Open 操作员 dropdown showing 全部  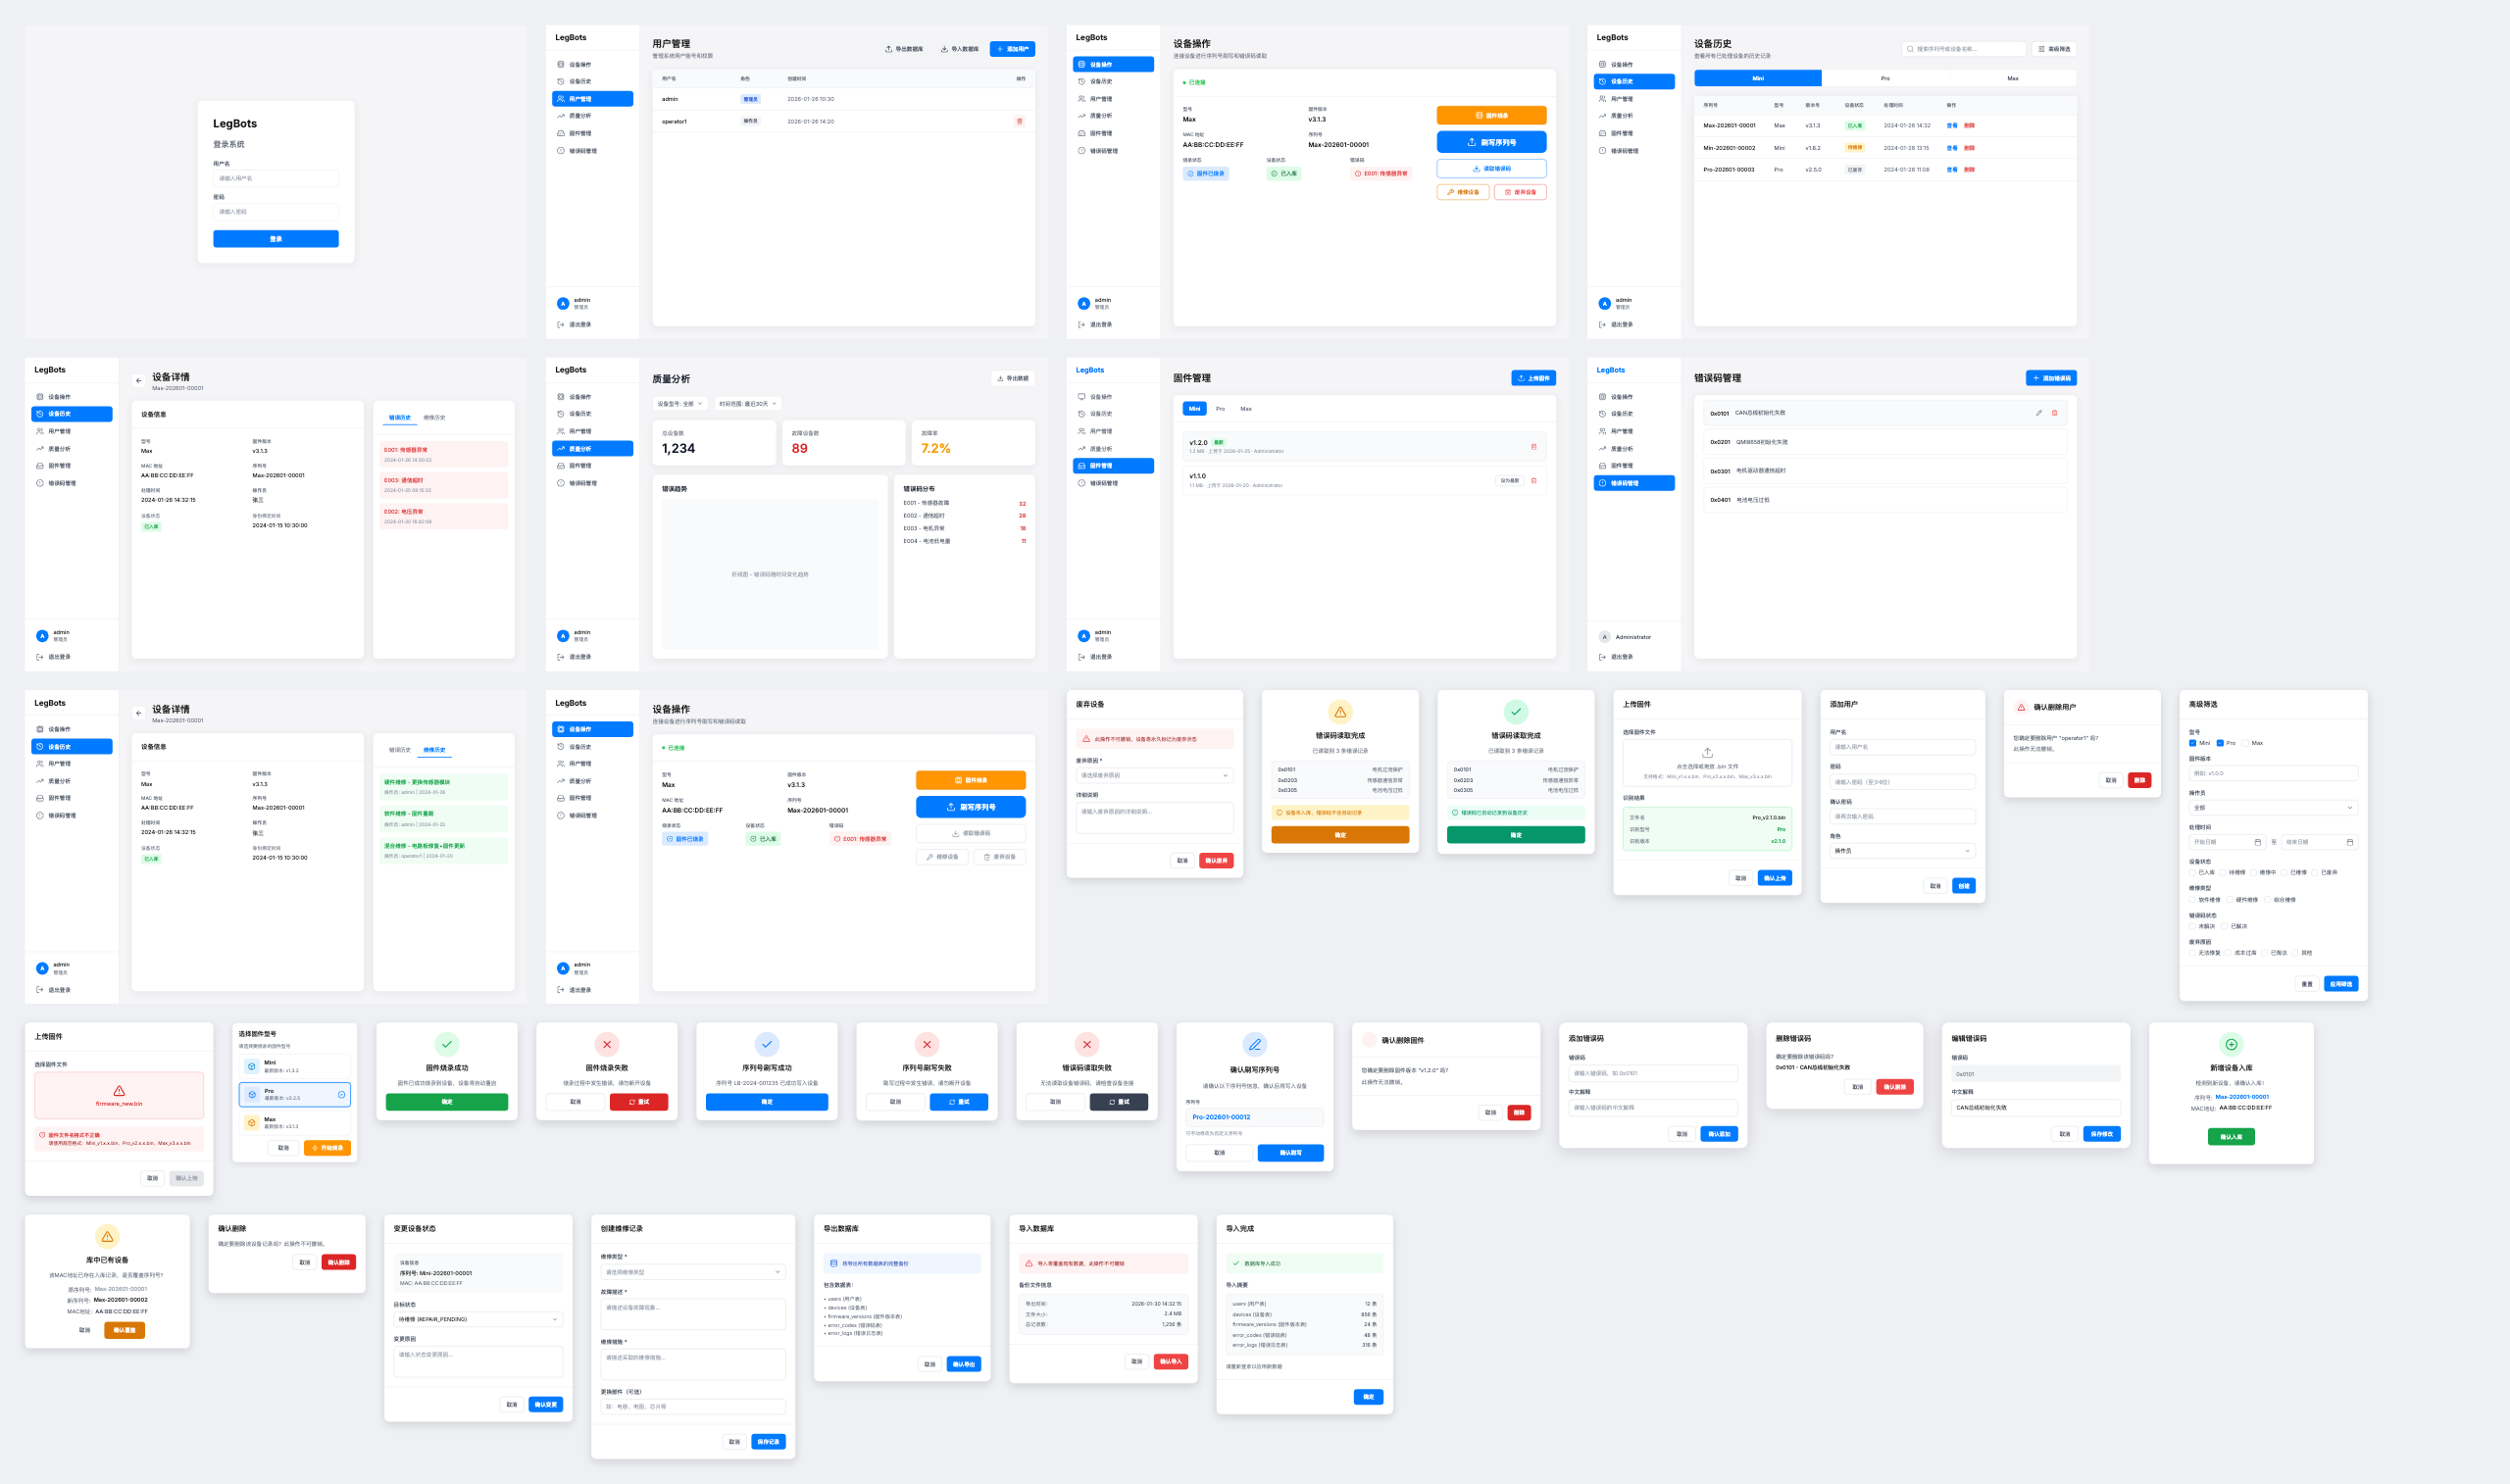tap(2273, 808)
